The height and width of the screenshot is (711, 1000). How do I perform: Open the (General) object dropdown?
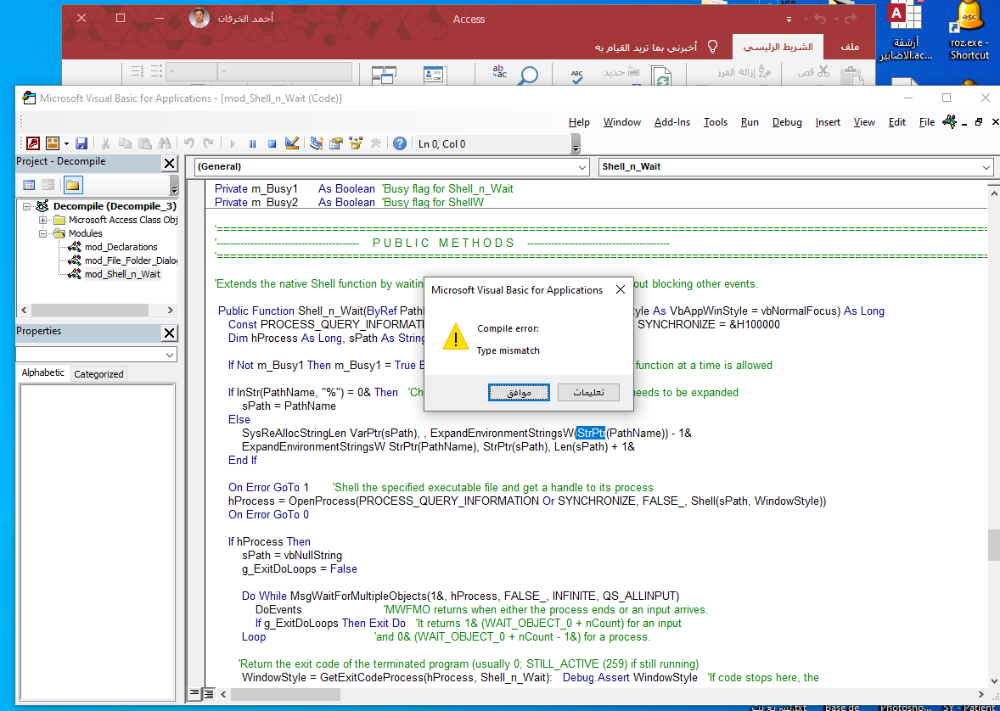tap(582, 167)
